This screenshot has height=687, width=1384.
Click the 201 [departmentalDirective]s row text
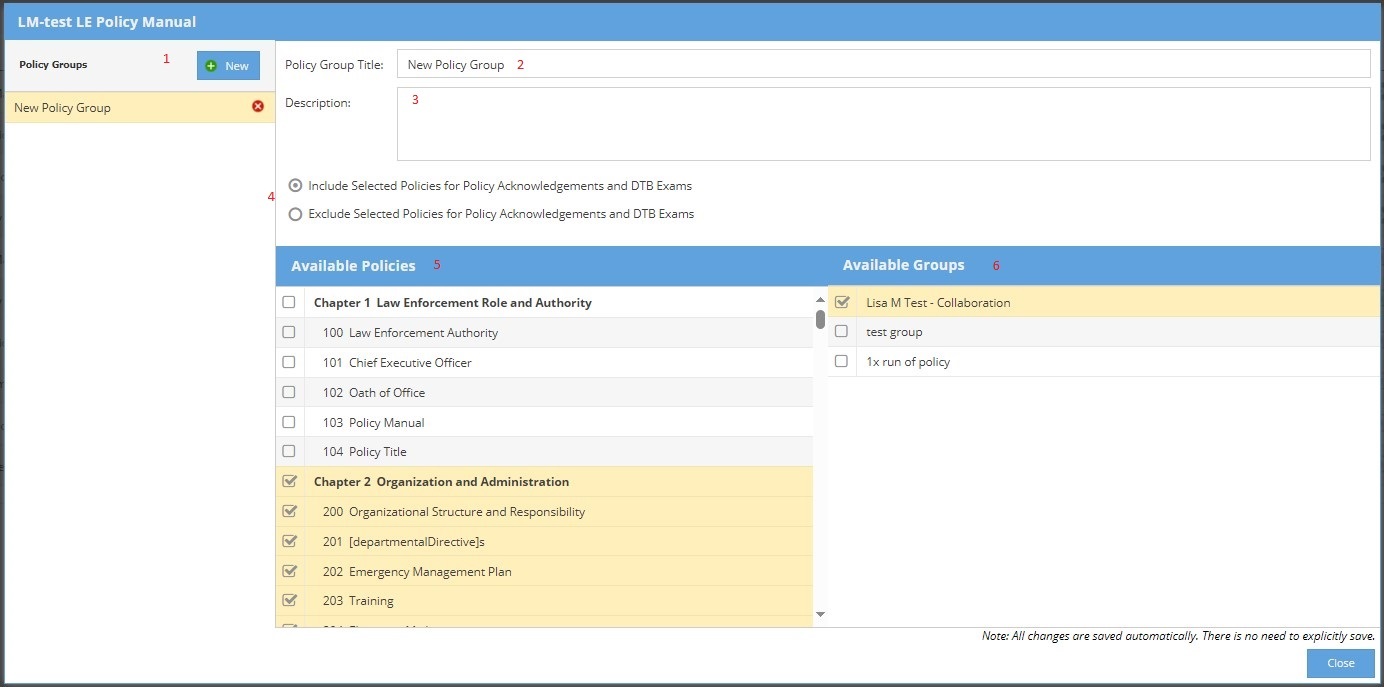404,541
